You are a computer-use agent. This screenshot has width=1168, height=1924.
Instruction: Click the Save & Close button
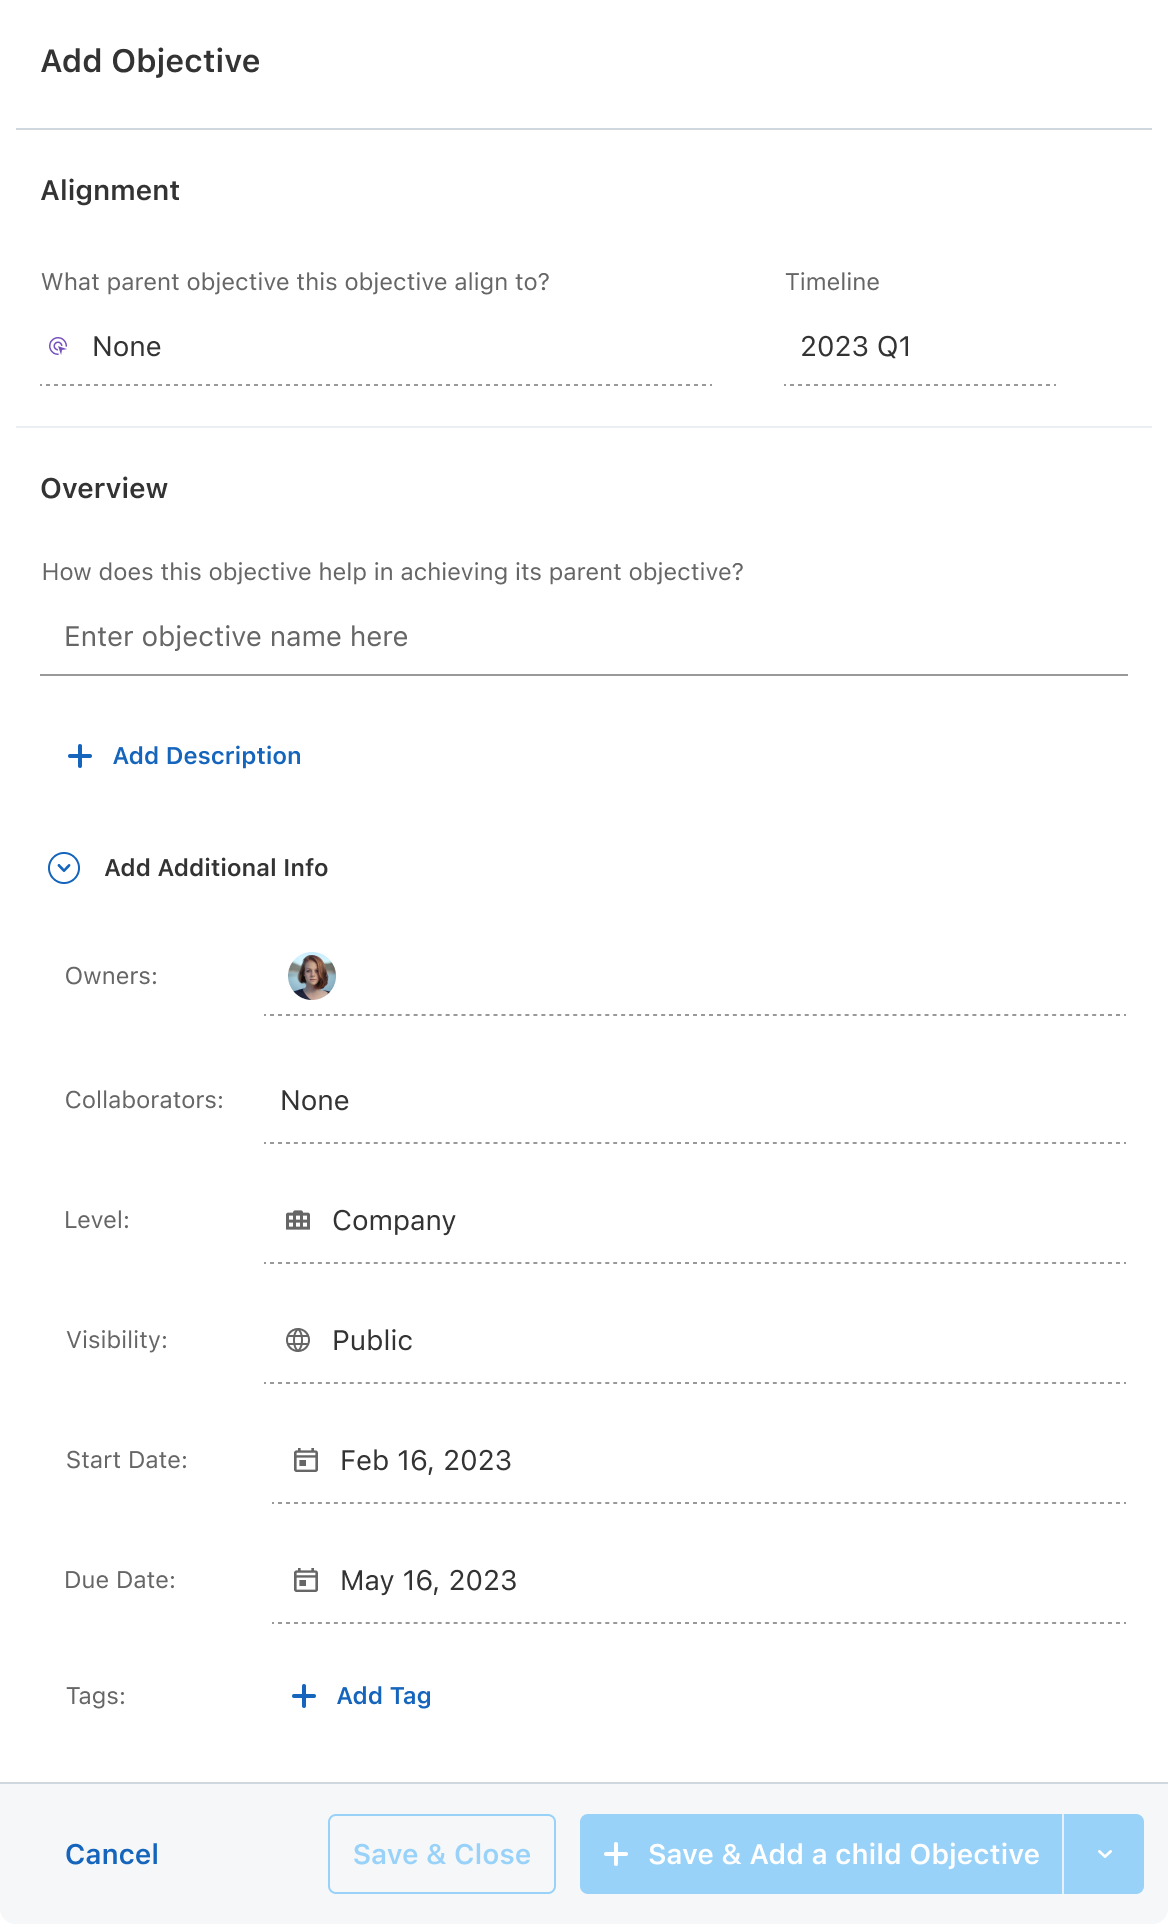[442, 1854]
